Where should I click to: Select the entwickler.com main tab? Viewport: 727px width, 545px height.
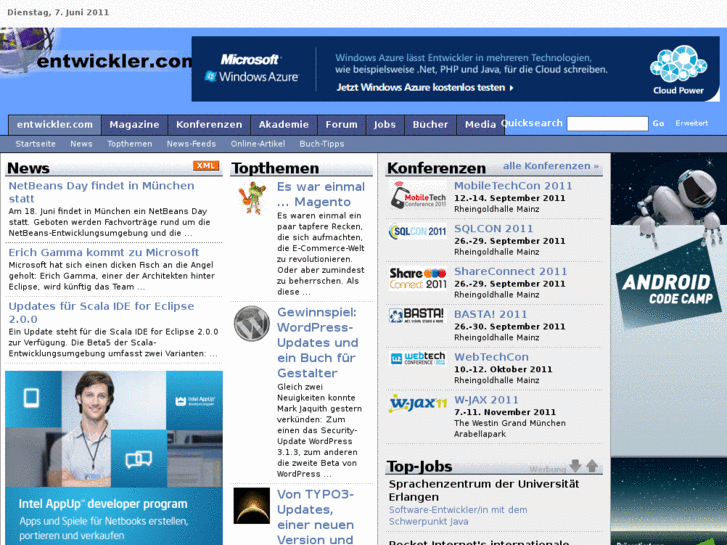(x=55, y=125)
